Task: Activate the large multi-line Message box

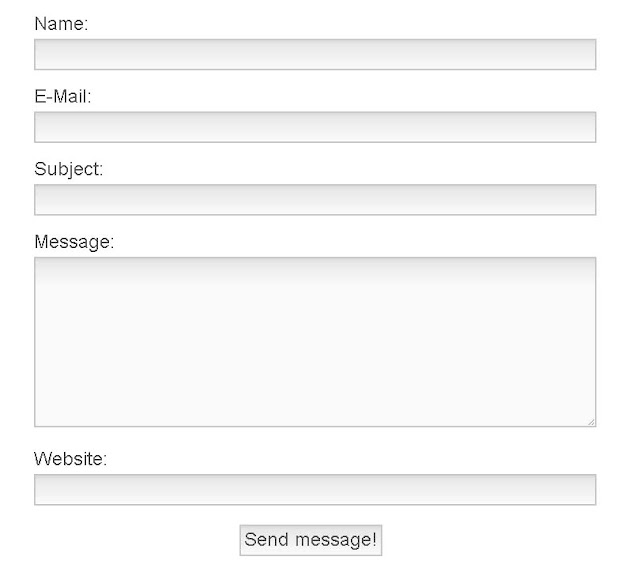Action: pyautogui.click(x=315, y=342)
